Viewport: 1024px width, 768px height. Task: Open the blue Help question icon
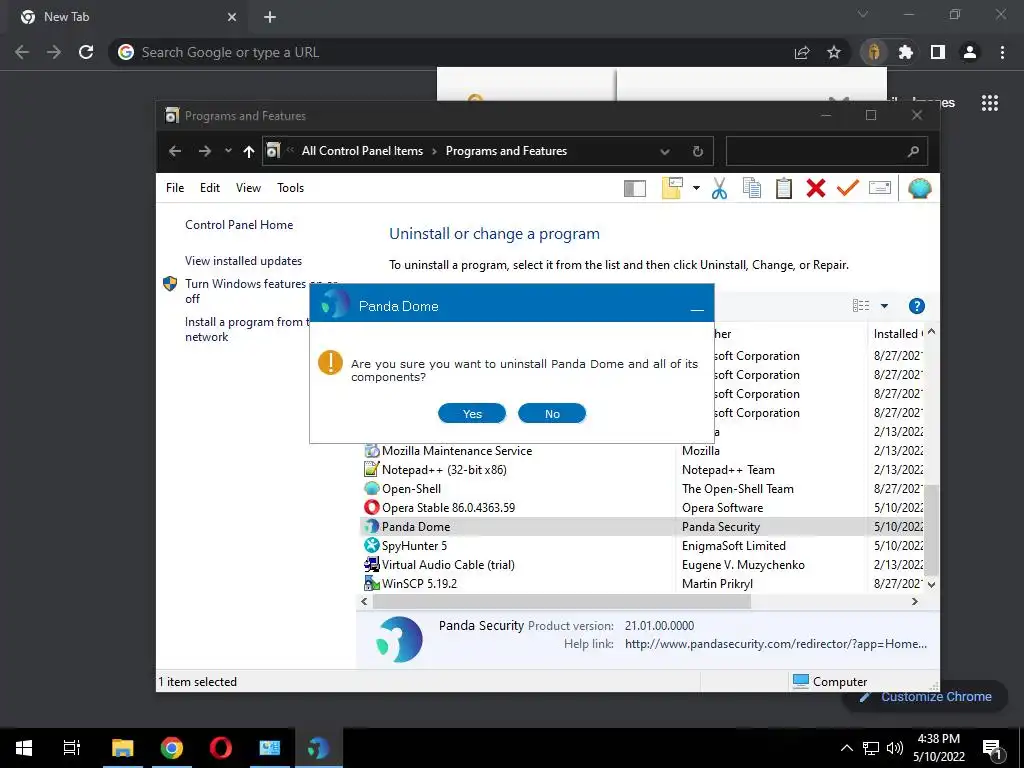916,306
